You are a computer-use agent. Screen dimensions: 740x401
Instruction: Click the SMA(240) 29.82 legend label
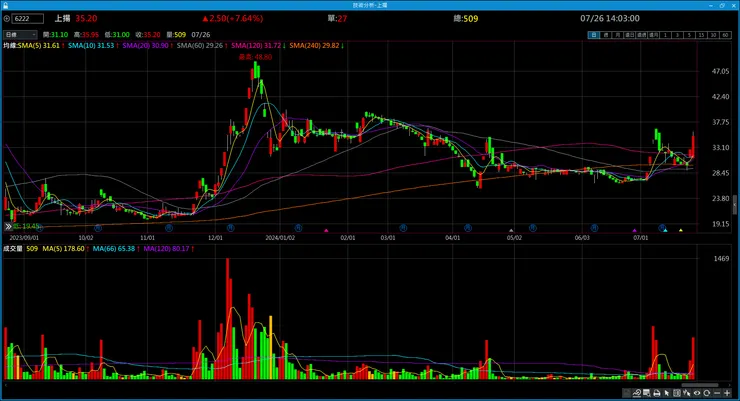click(x=314, y=46)
